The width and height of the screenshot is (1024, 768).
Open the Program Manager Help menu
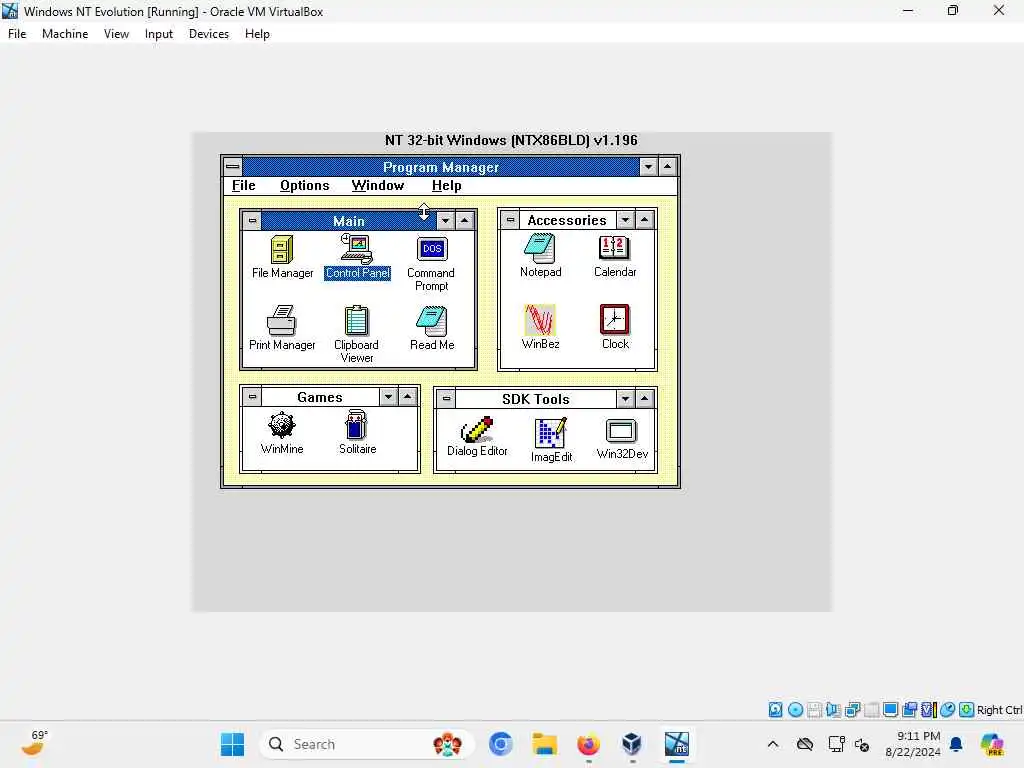[x=447, y=185]
